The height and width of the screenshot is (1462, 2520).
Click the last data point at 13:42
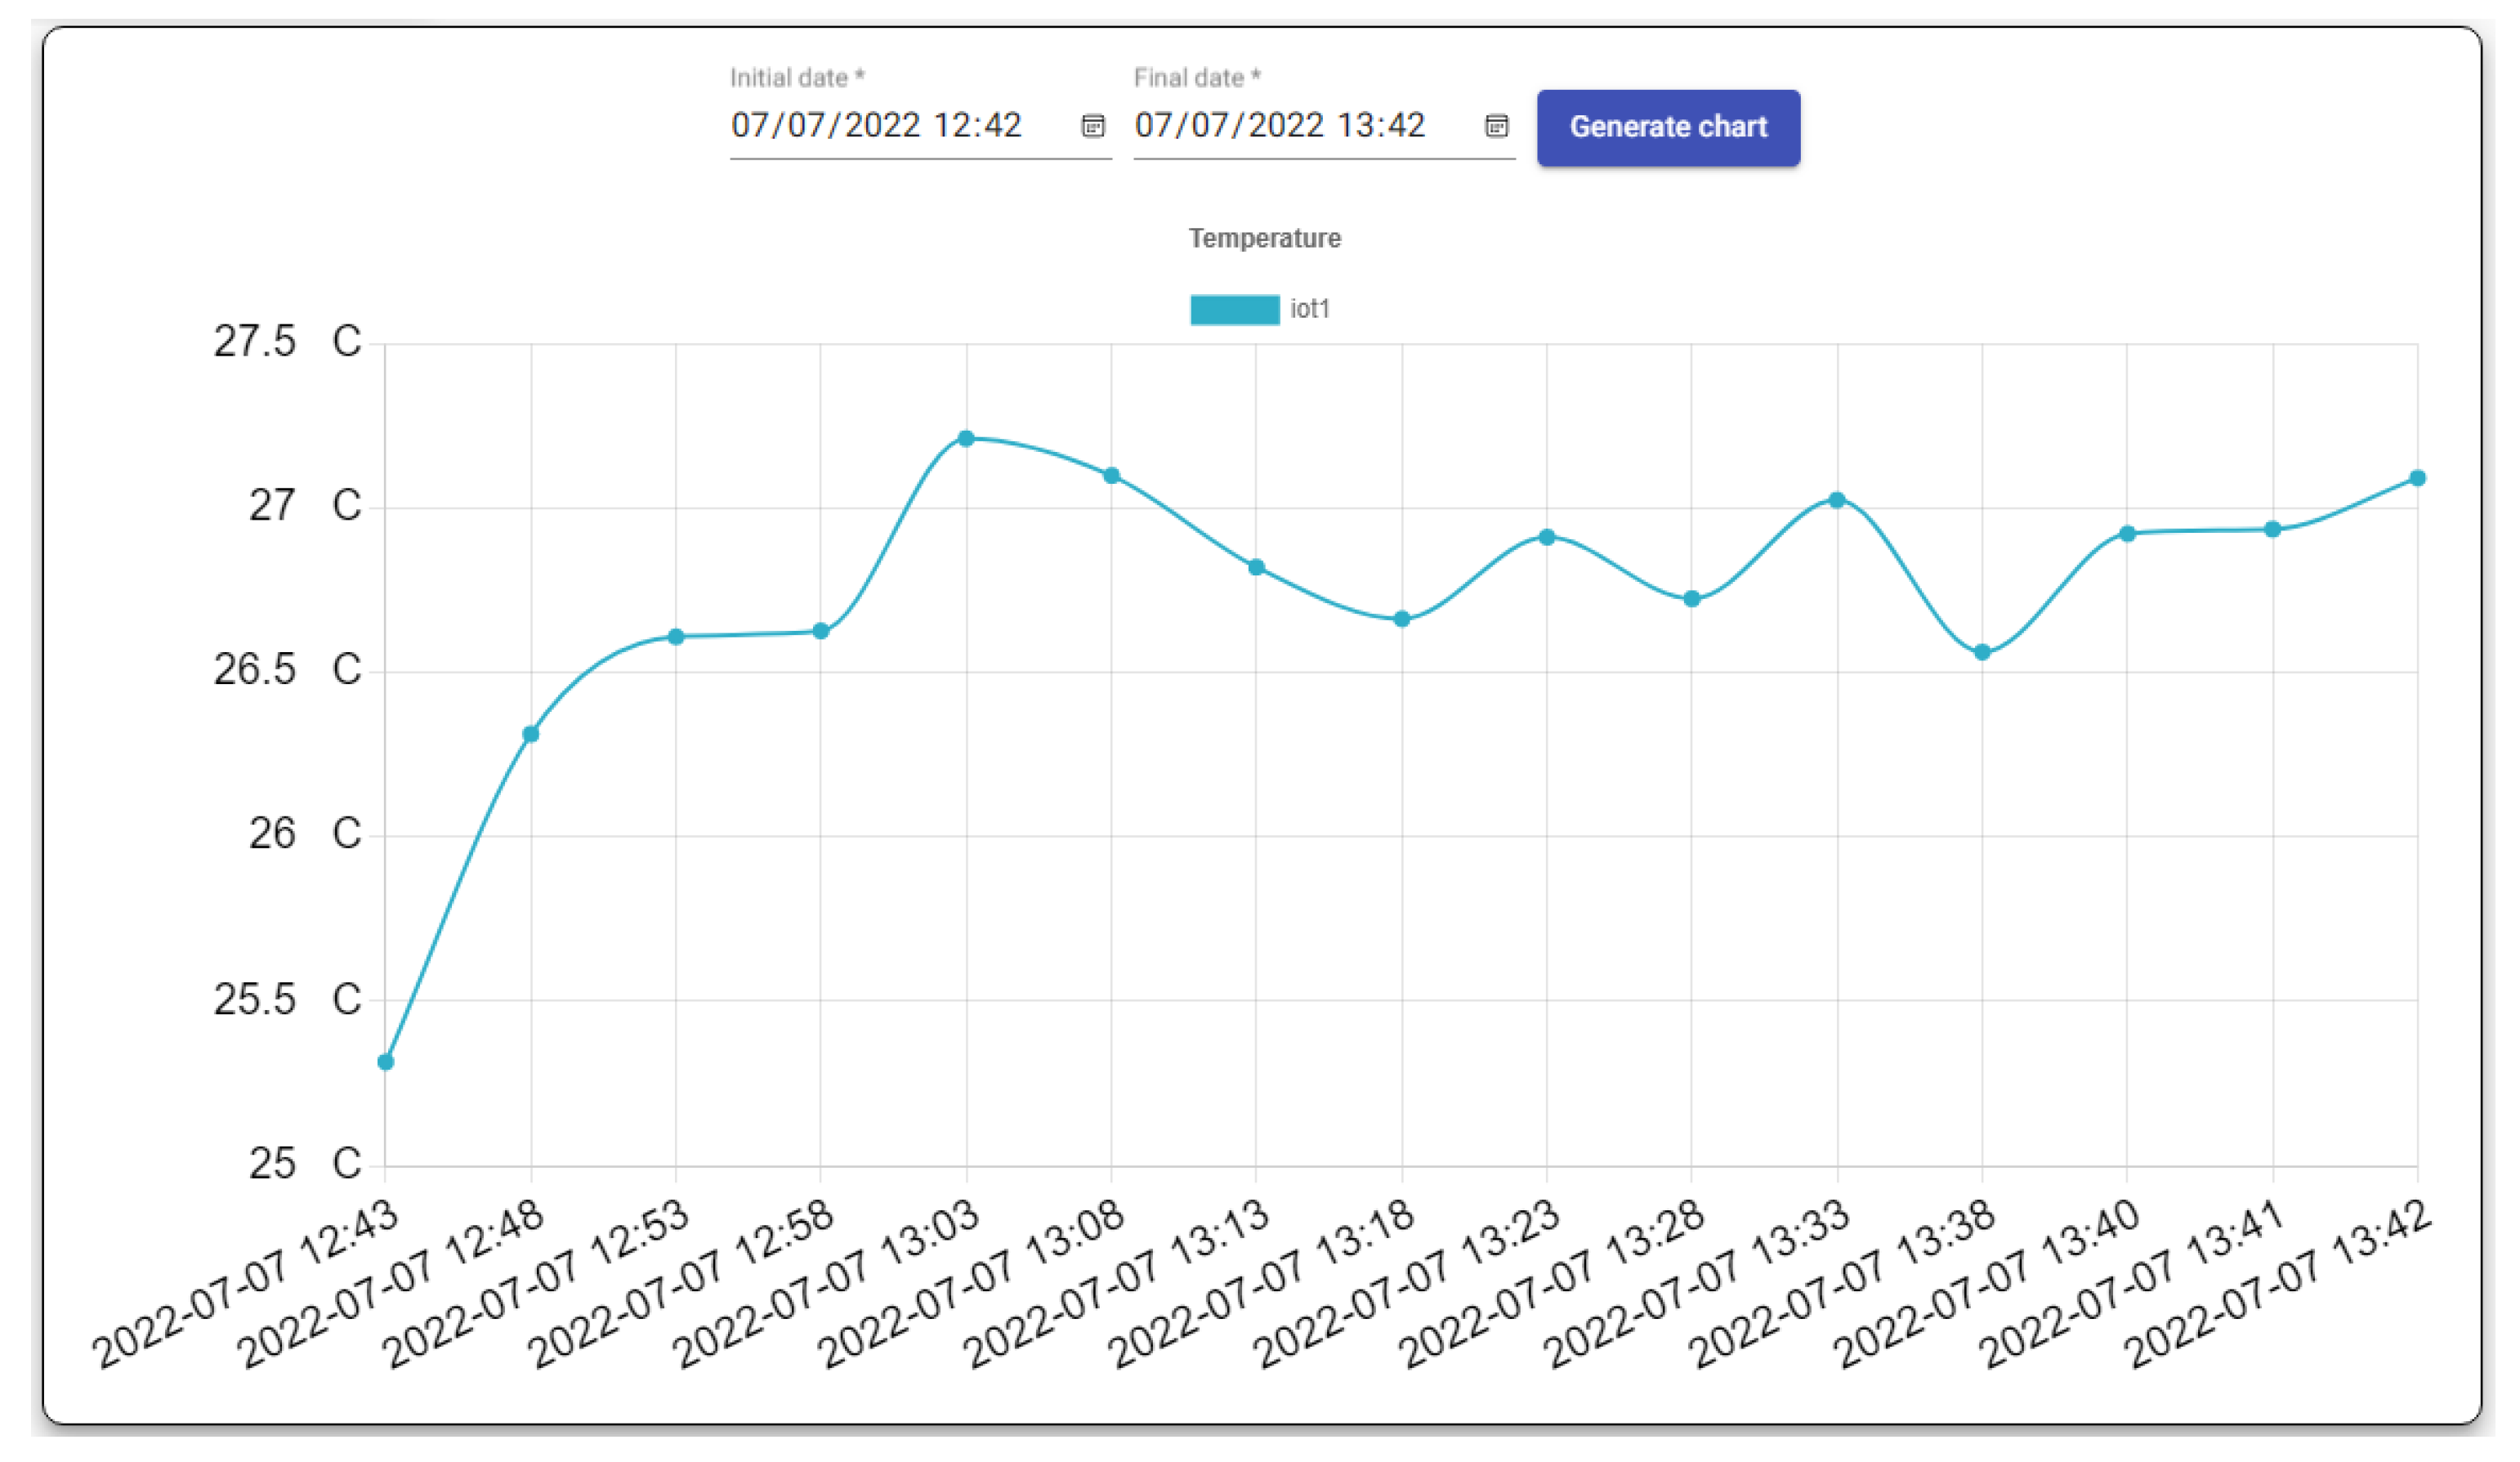point(2417,478)
